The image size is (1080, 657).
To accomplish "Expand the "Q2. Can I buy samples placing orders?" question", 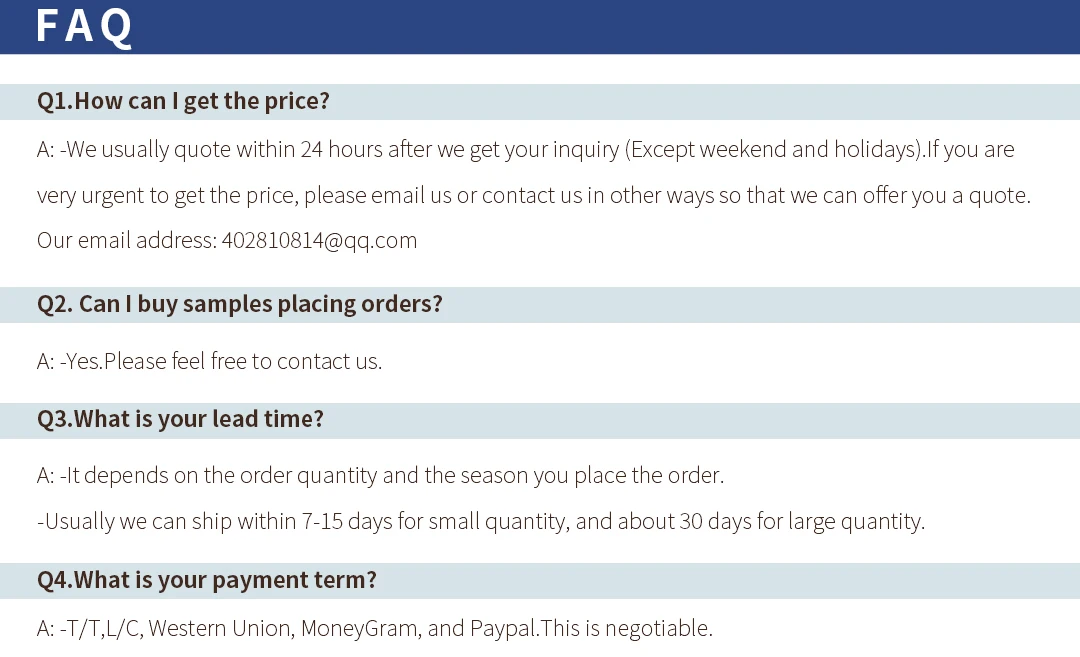I will pyautogui.click(x=240, y=304).
